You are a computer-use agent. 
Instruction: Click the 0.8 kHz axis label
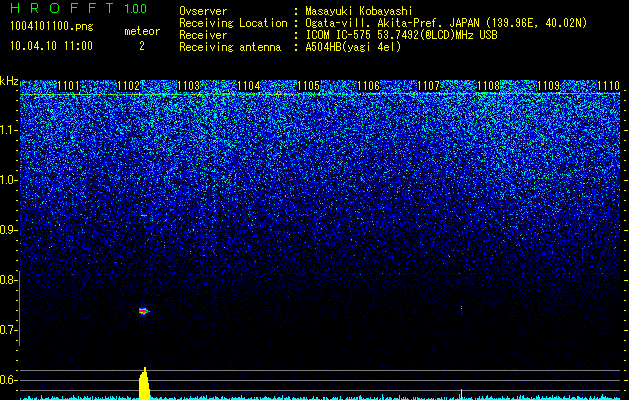(x=8, y=280)
